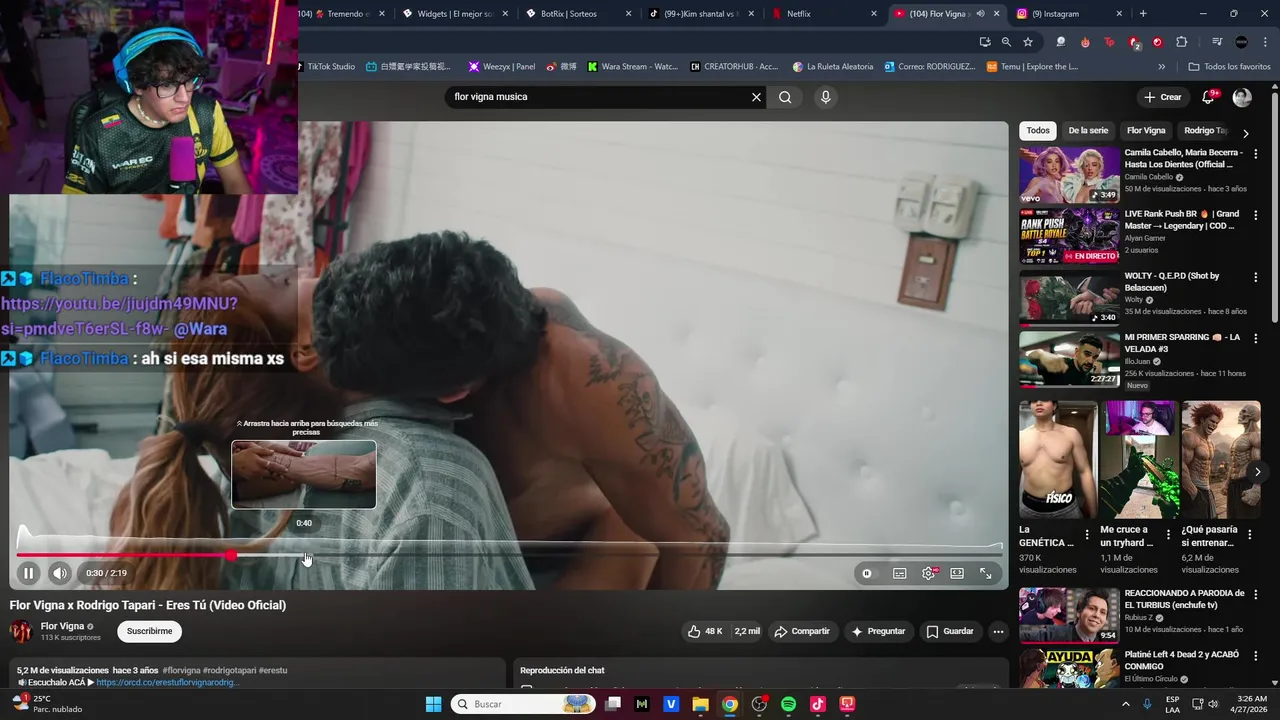Image resolution: width=1280 pixels, height=720 pixels.
Task: Click the install app icon in address bar
Action: click(985, 42)
